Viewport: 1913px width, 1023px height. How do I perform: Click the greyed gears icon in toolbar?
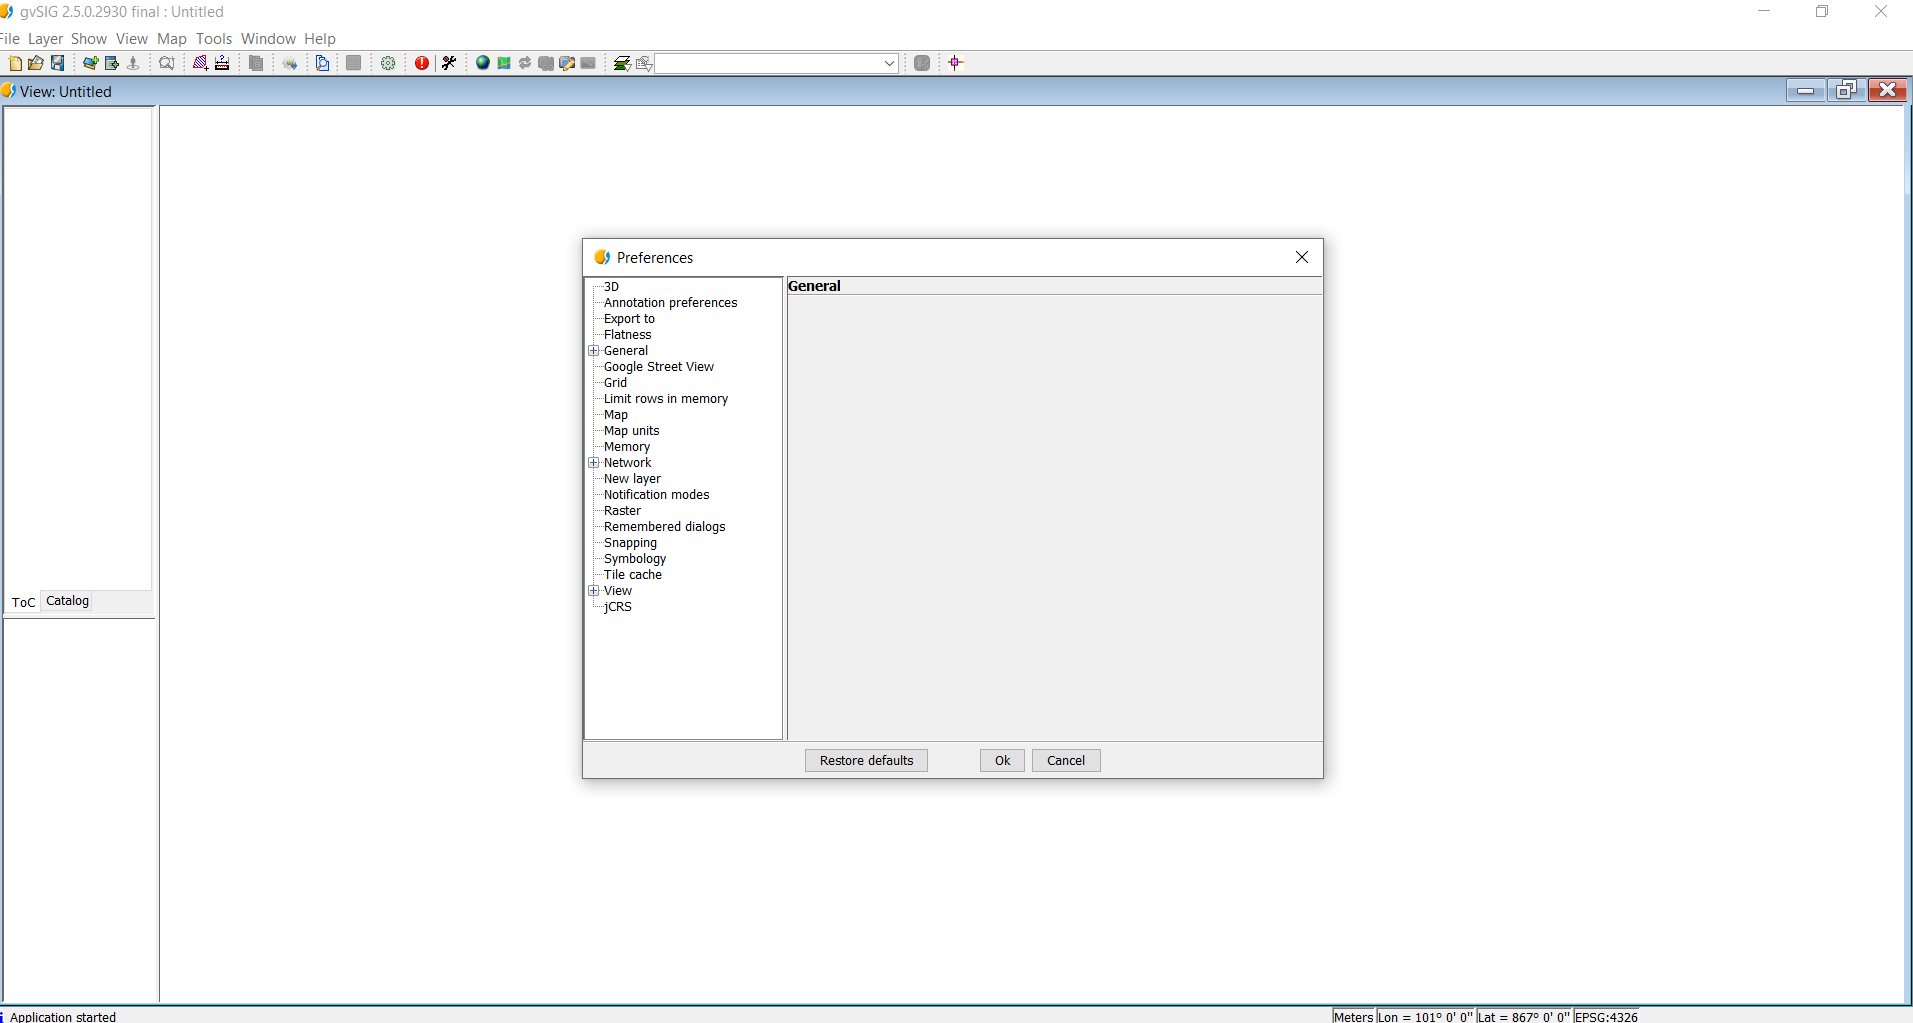[290, 63]
